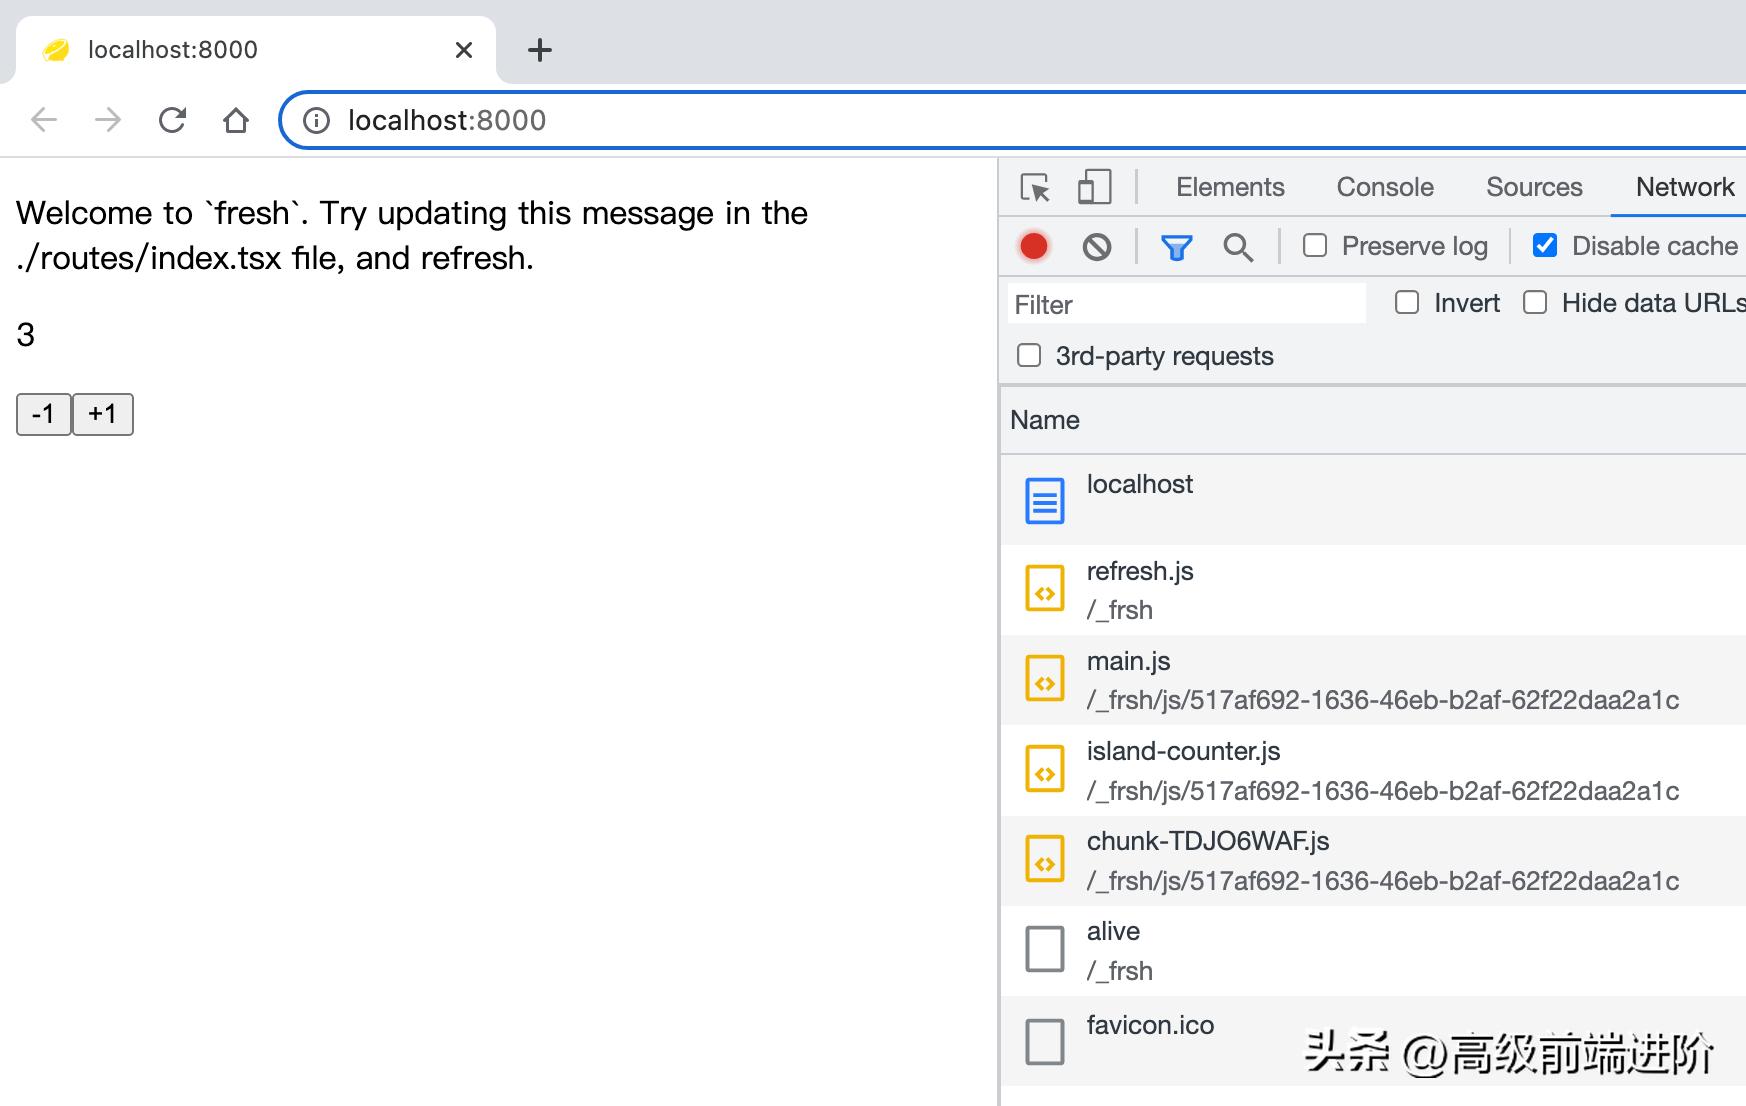Uncheck Disable cache
The width and height of the screenshot is (1746, 1106).
1545,245
